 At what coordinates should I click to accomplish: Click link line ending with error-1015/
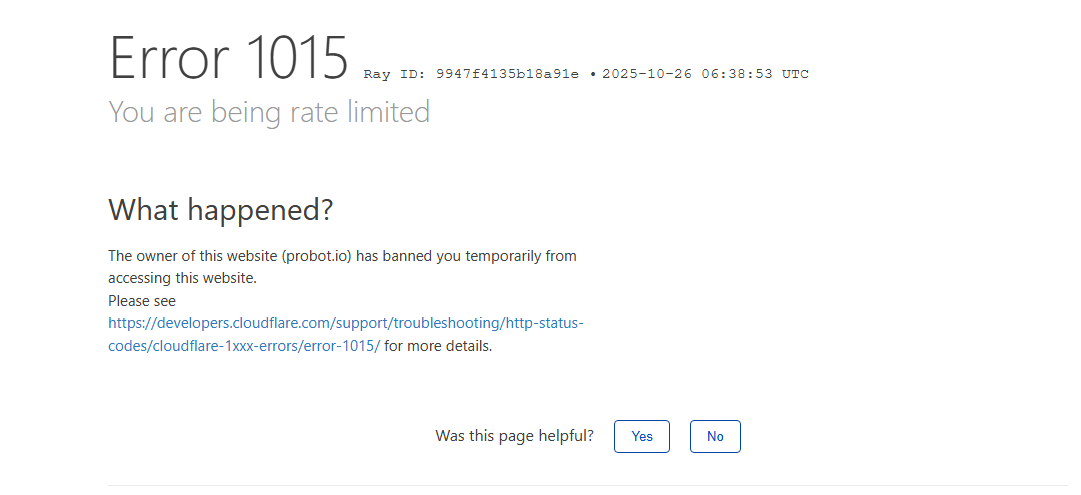tap(244, 346)
